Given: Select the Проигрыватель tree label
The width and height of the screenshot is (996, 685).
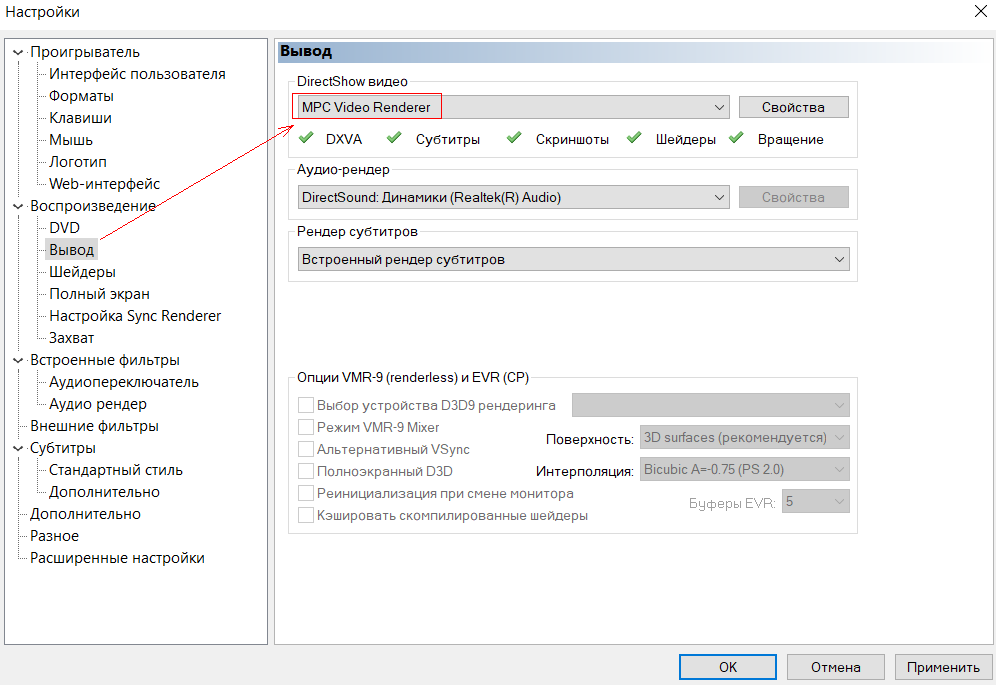Looking at the screenshot, I should click(85, 52).
